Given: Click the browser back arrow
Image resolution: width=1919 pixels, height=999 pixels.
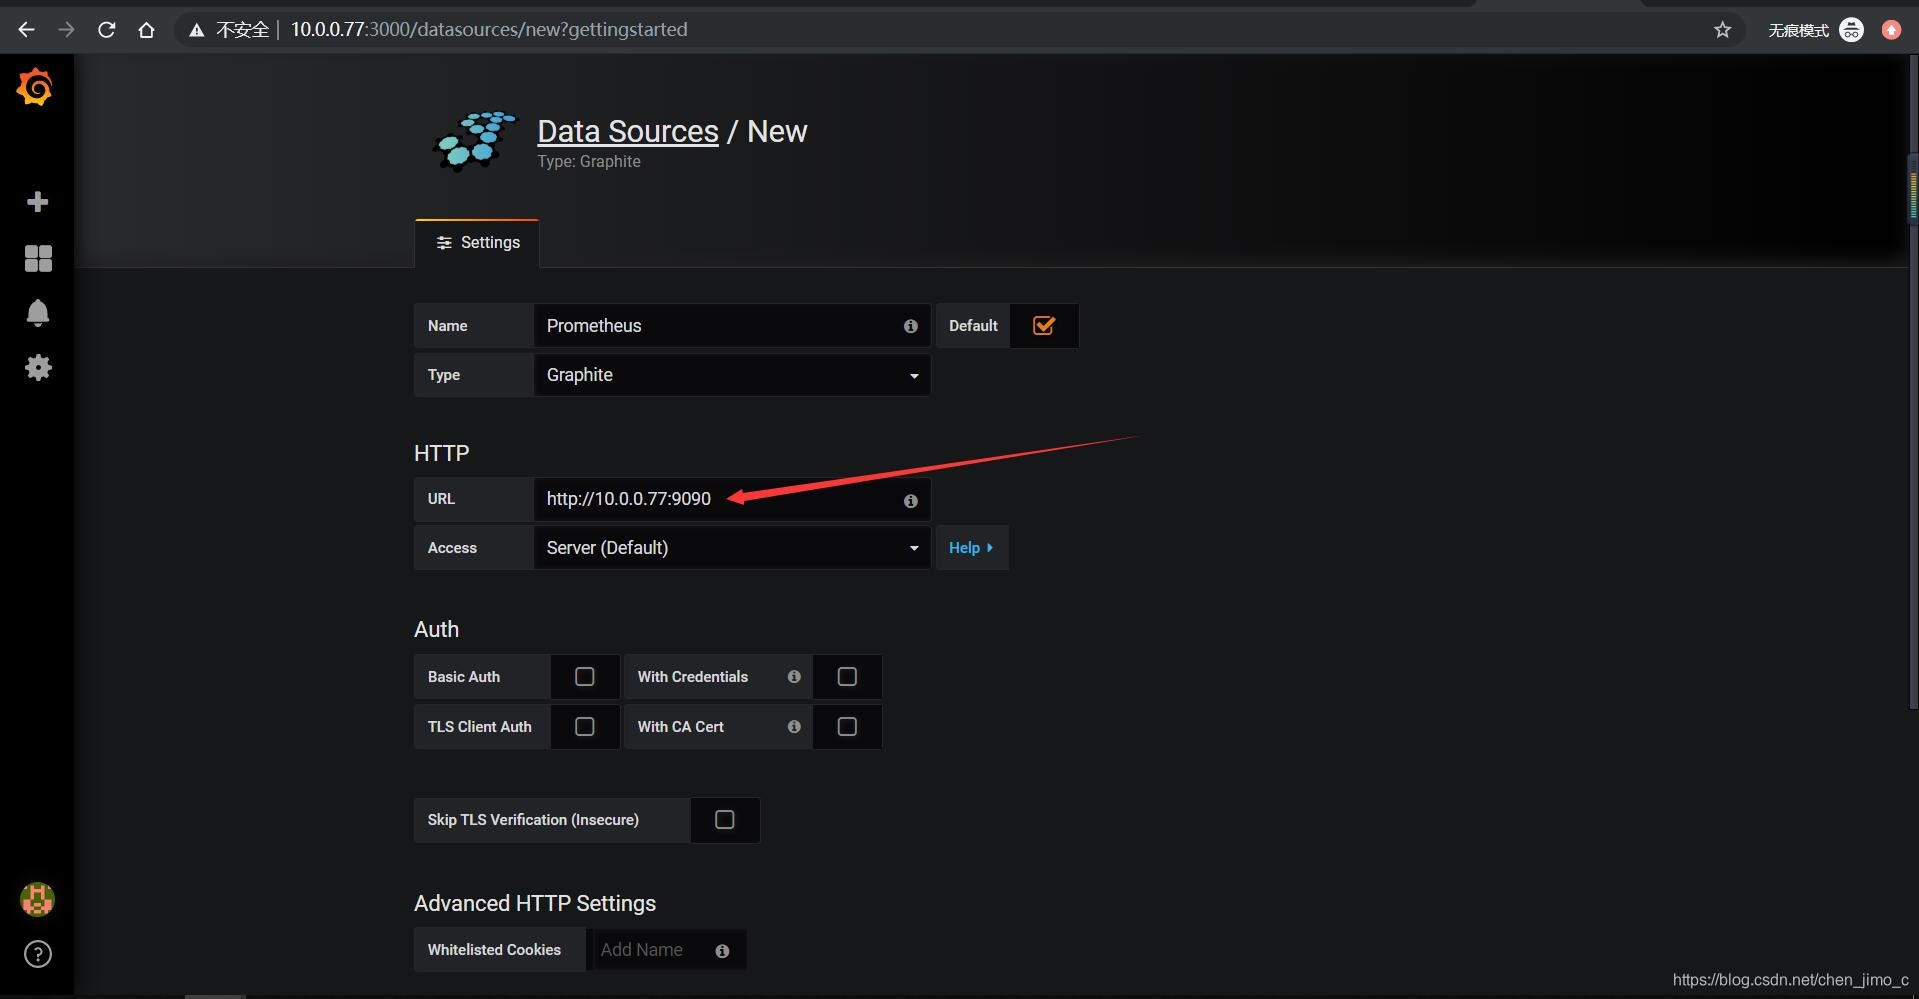Looking at the screenshot, I should pos(27,30).
